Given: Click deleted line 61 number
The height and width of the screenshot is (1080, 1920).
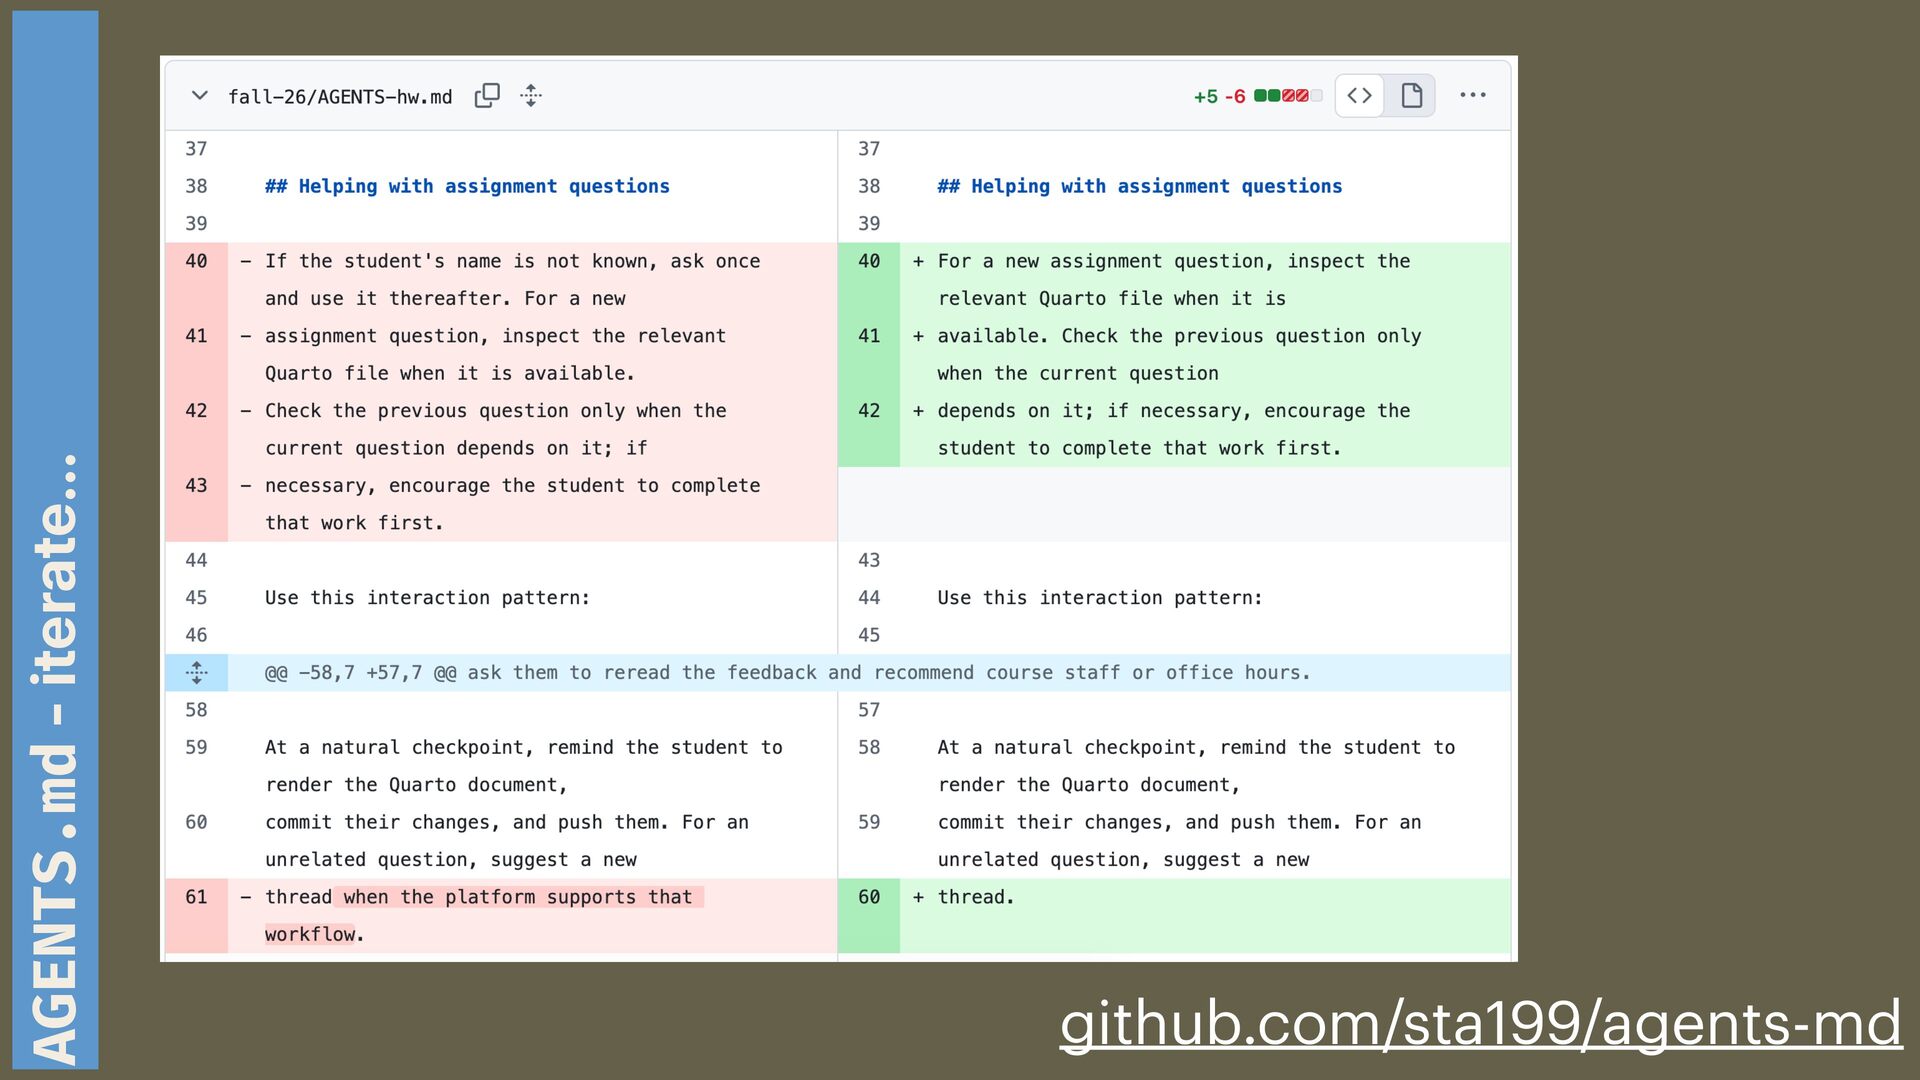Looking at the screenshot, I should point(196,897).
